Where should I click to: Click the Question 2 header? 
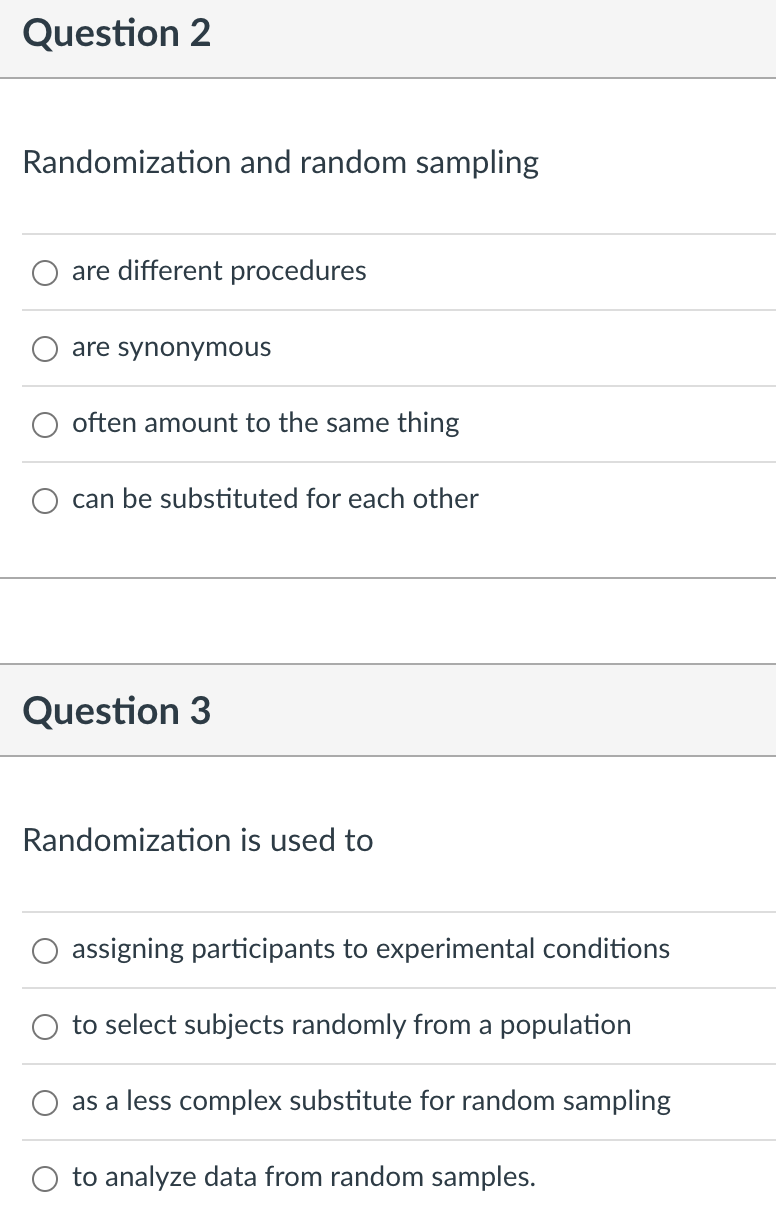pyautogui.click(x=117, y=33)
